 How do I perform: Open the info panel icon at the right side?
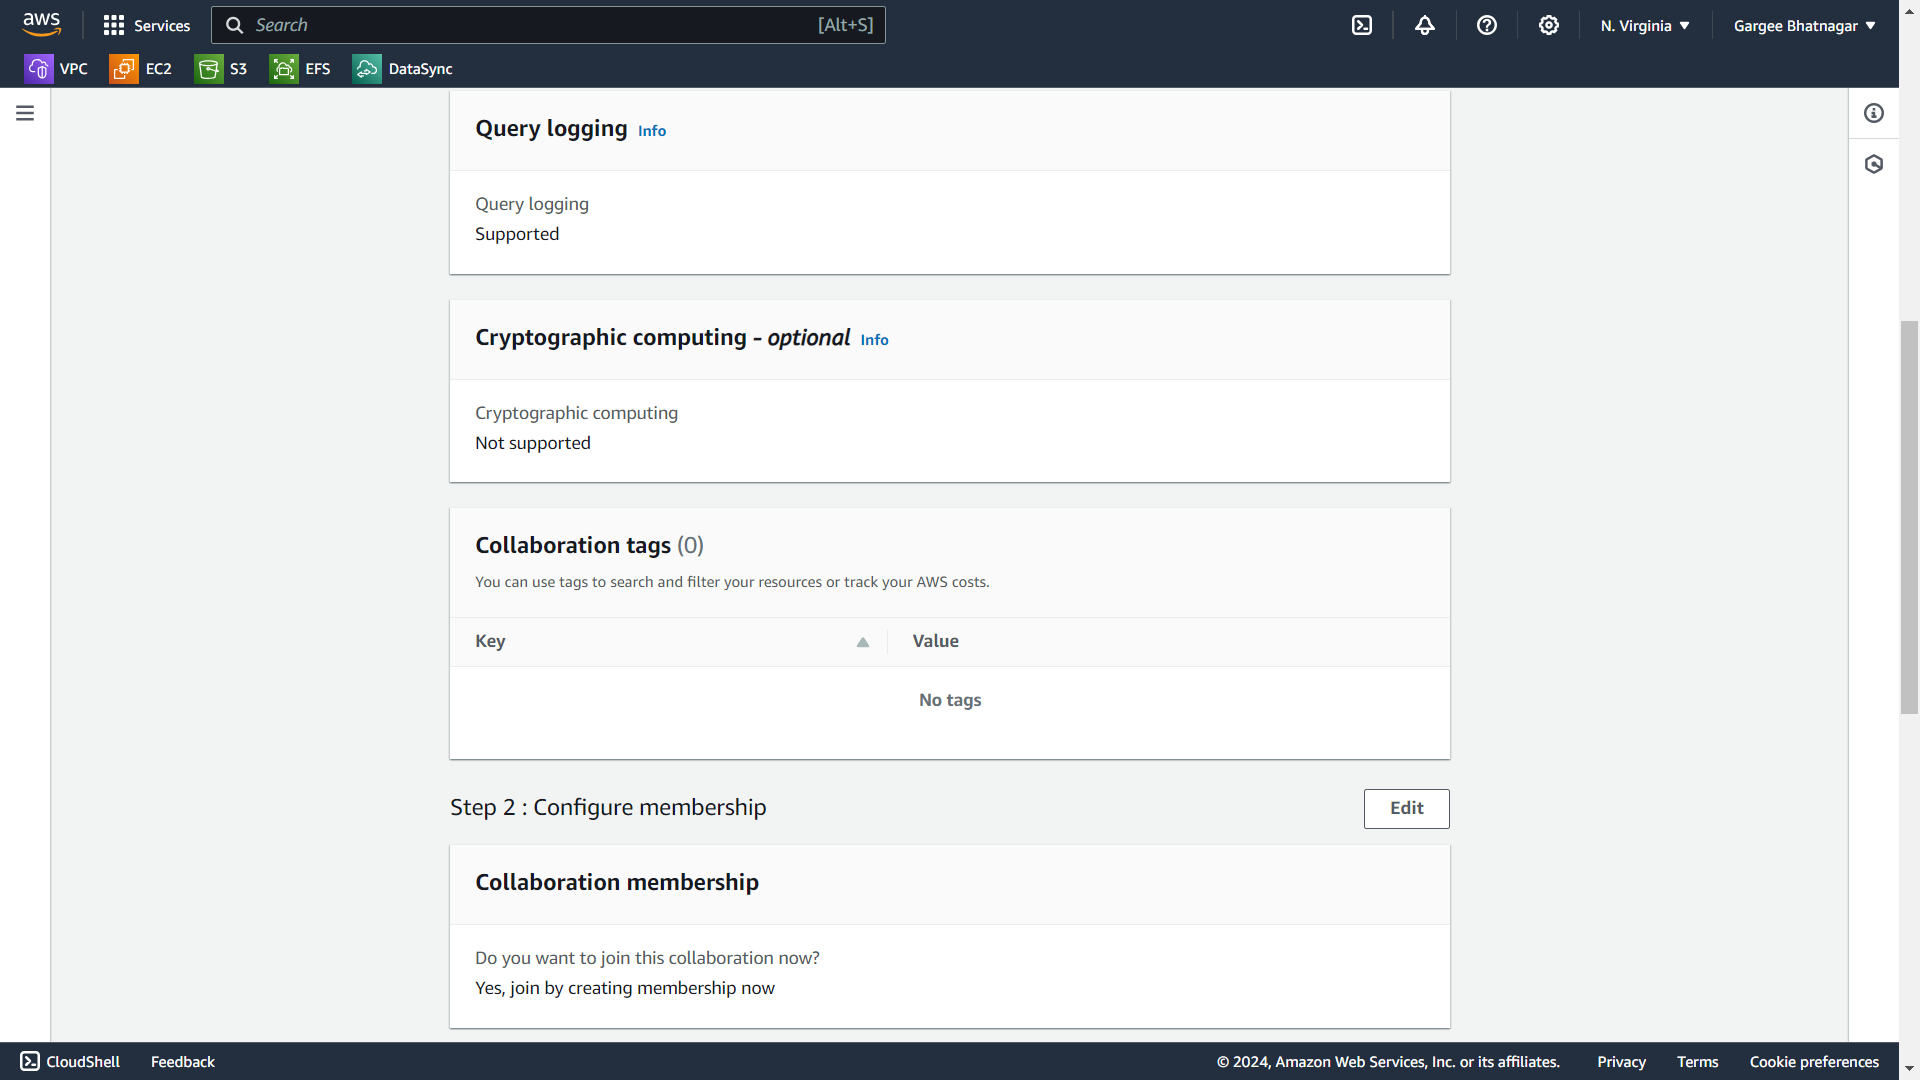click(x=1873, y=113)
